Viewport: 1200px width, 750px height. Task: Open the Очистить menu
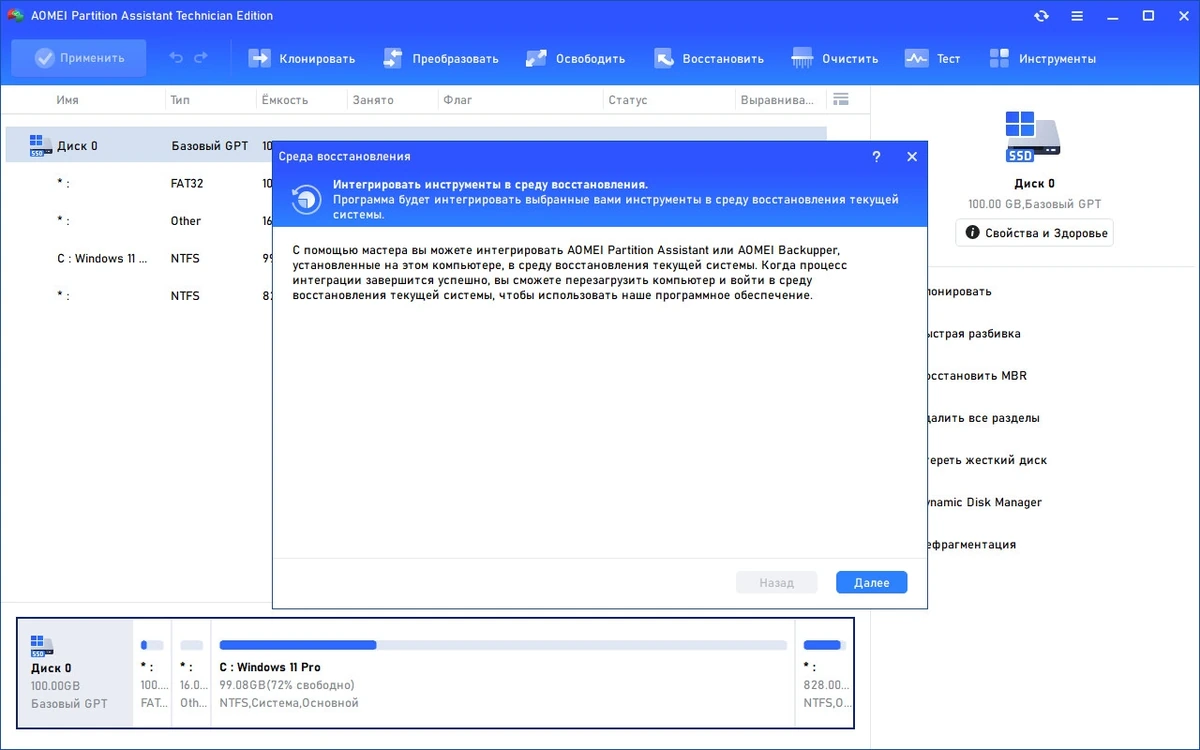pyautogui.click(x=835, y=58)
